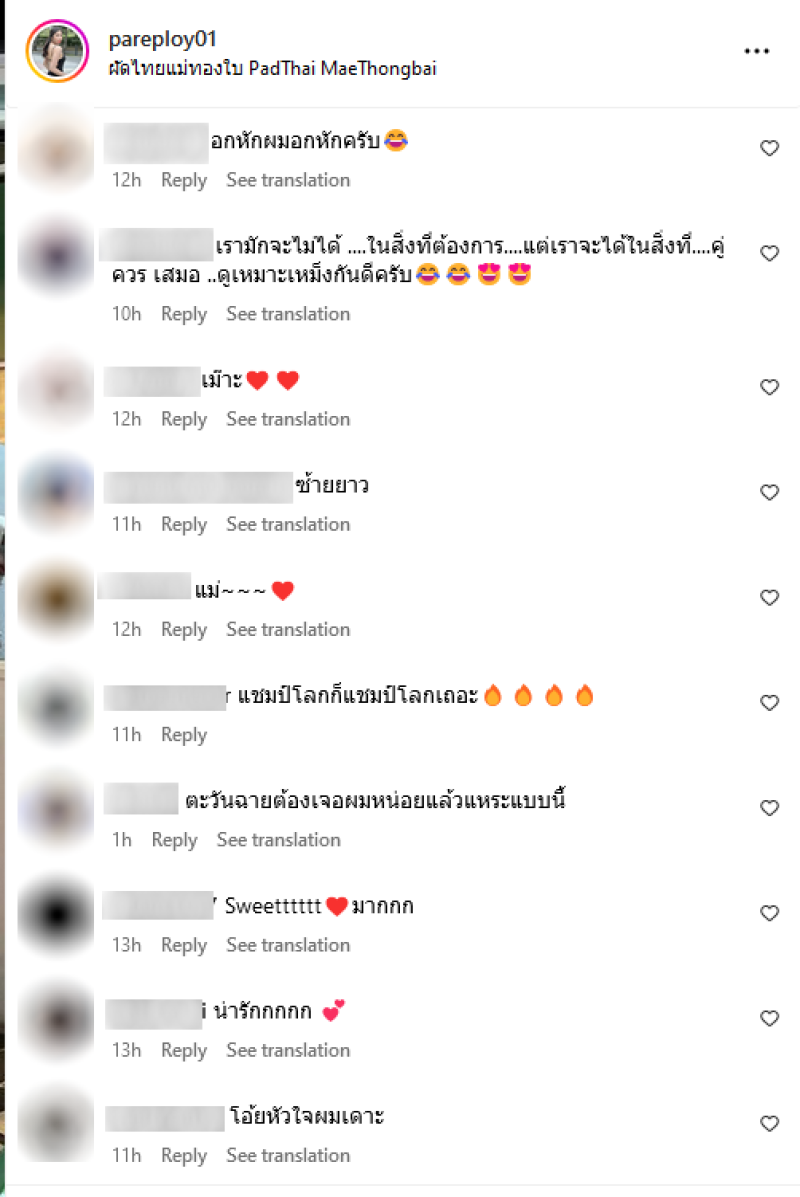800x1197 pixels.
Task: Open location ผัดไทยแม่ทองใบ PadThai MaeThongbai
Action: [273, 69]
